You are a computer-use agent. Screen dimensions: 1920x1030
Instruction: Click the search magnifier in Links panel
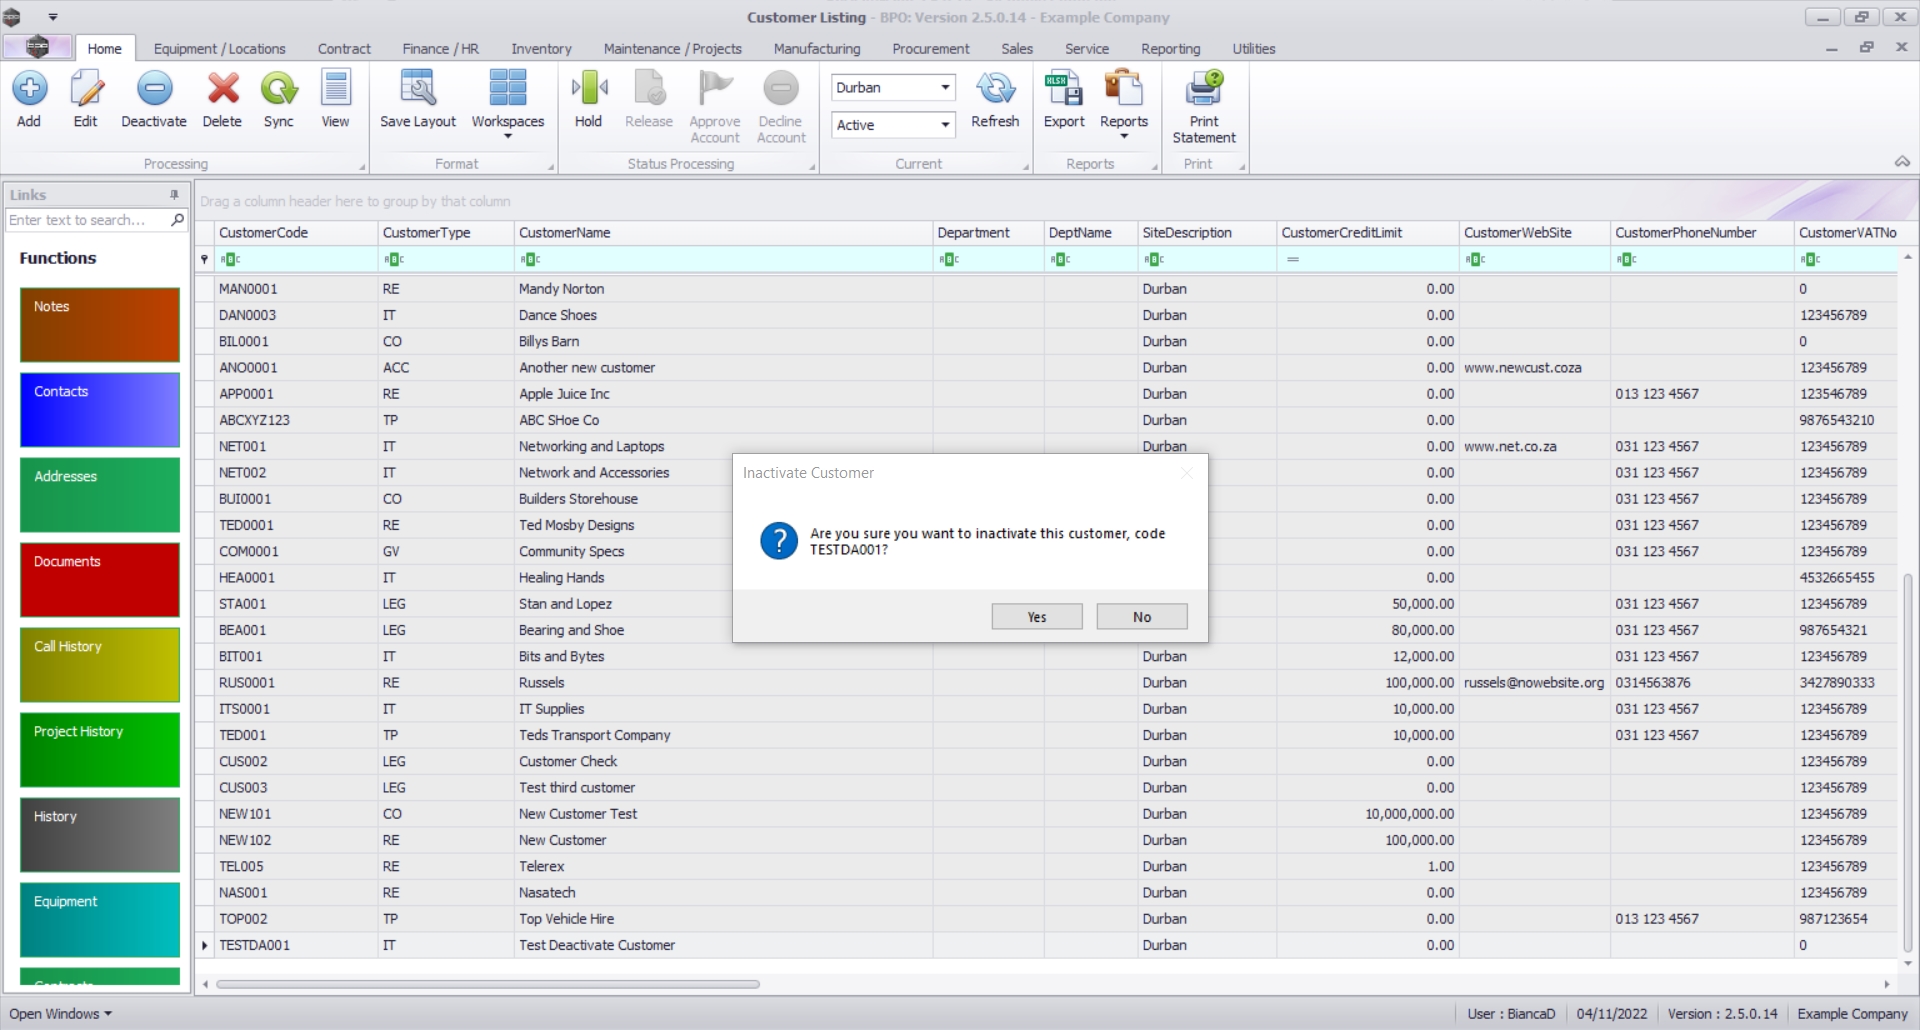(178, 220)
